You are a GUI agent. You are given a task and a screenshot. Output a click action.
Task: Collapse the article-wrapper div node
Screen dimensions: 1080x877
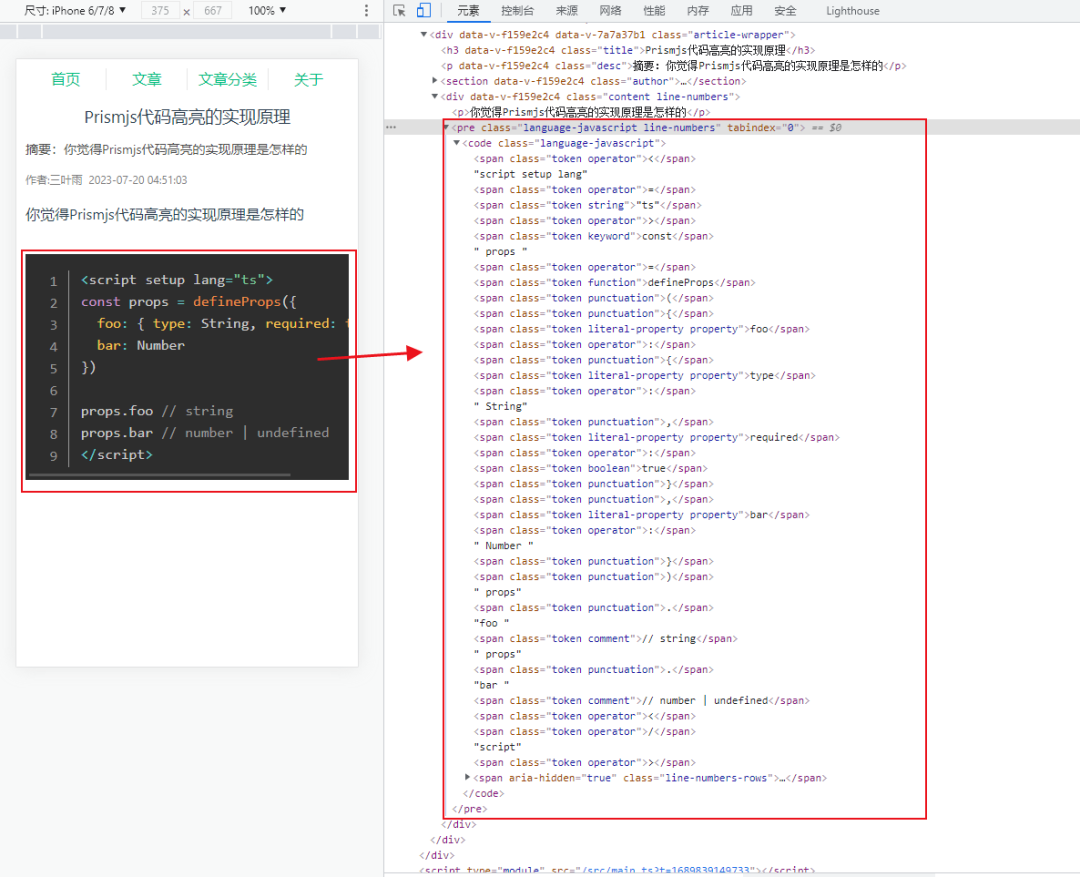pos(424,35)
